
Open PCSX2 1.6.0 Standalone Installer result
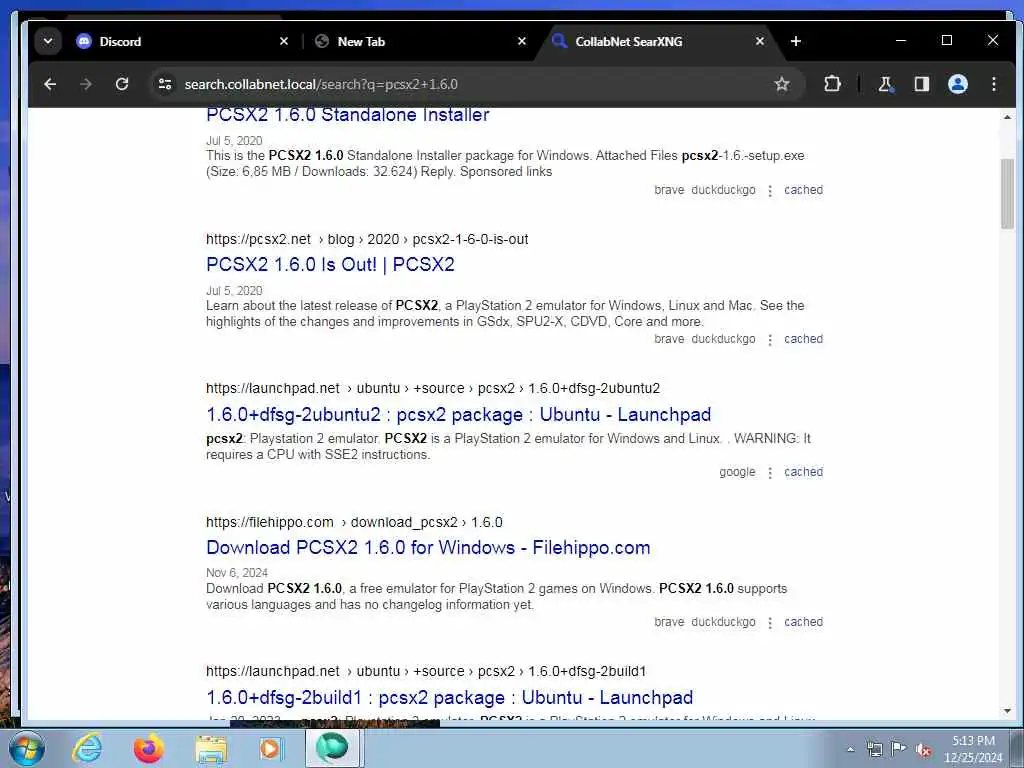[x=347, y=115]
